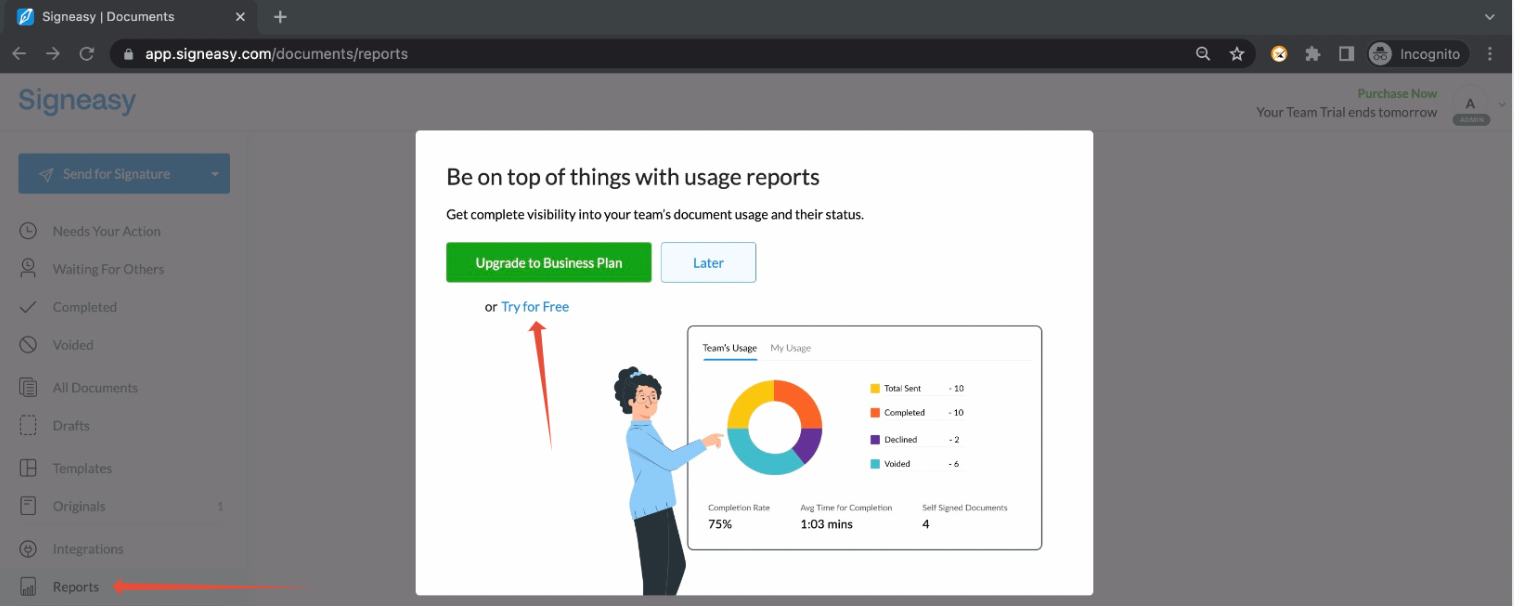Click the Needs Your Action clock icon
The image size is (1514, 606).
point(29,231)
